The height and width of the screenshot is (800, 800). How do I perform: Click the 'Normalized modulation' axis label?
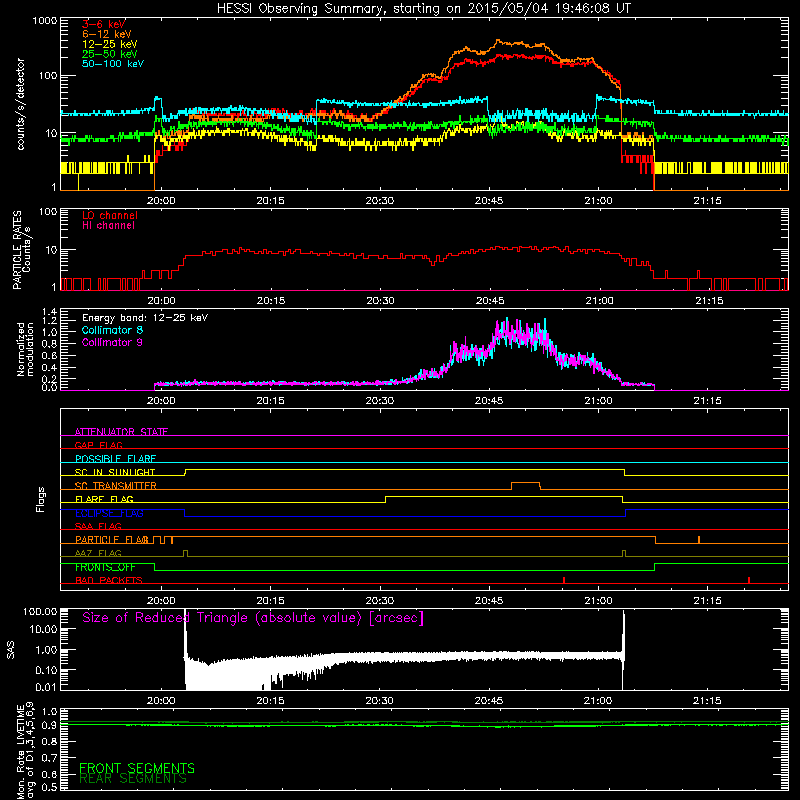pos(25,349)
